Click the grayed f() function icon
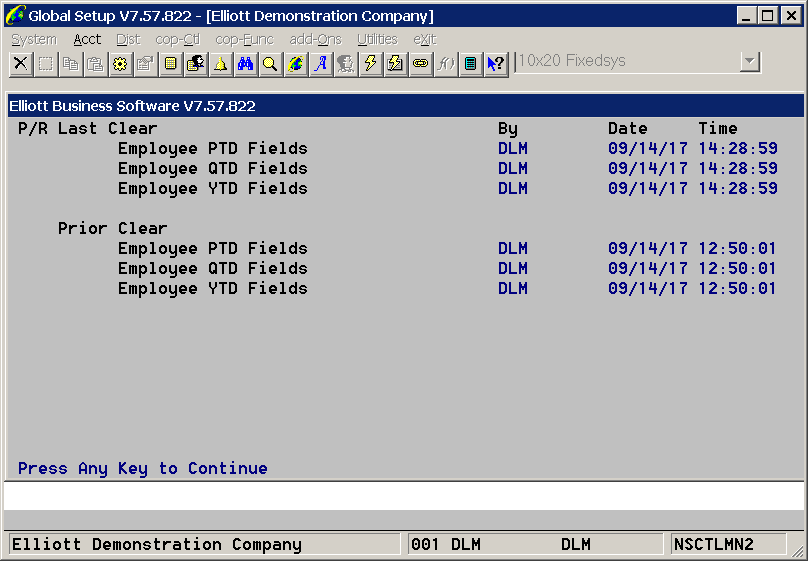 pos(445,64)
